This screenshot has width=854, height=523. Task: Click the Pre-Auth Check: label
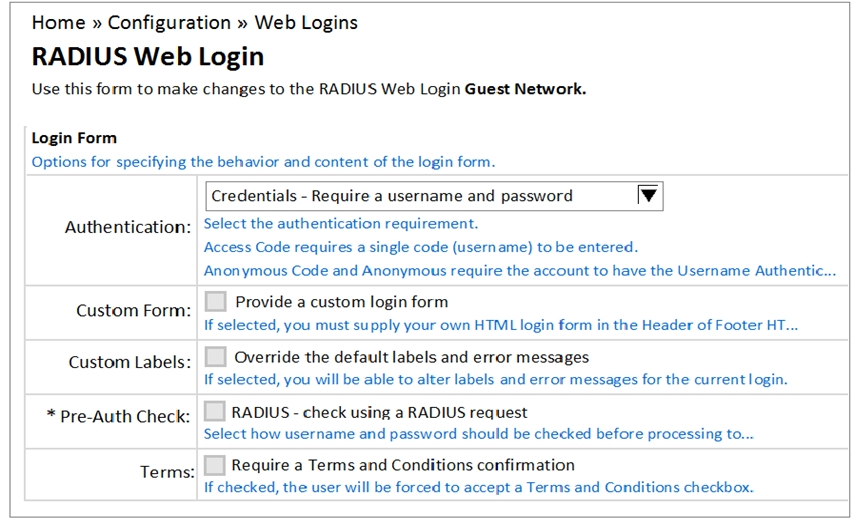coord(118,416)
